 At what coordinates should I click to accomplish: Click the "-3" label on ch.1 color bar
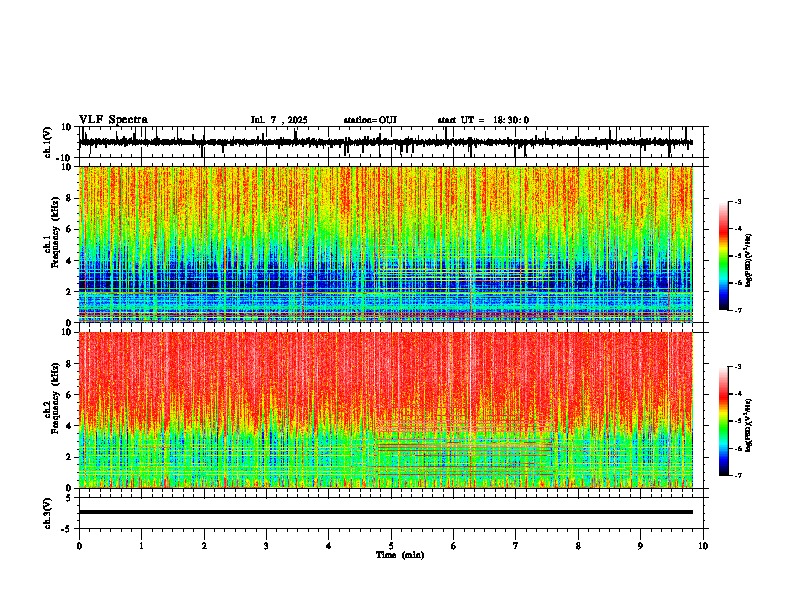[737, 201]
